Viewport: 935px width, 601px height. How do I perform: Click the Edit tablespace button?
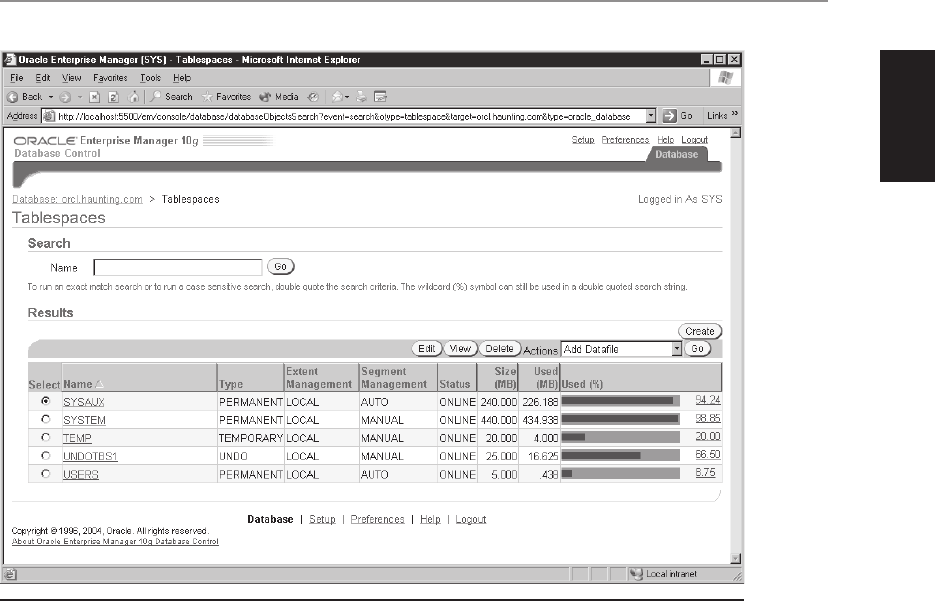pos(427,349)
